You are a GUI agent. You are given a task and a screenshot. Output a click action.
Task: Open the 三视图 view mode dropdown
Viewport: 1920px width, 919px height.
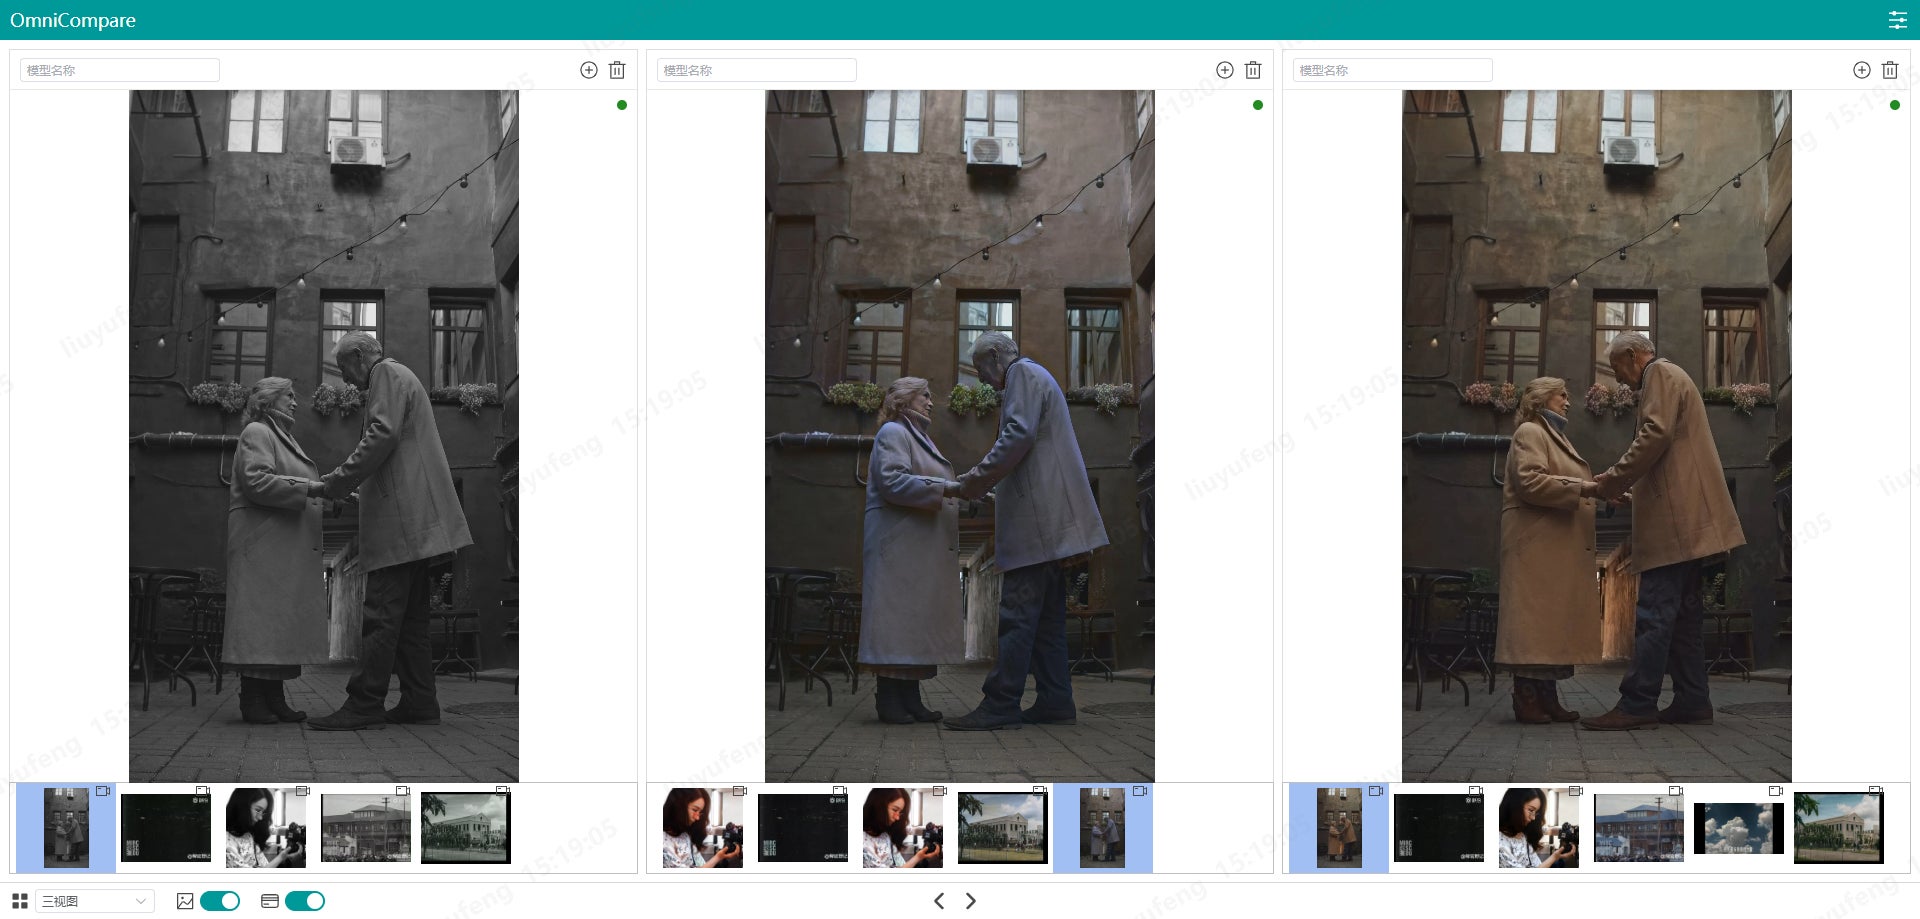pos(95,901)
